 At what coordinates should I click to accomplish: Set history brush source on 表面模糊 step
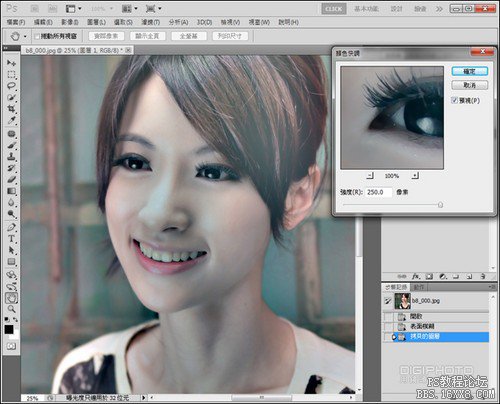(388, 326)
